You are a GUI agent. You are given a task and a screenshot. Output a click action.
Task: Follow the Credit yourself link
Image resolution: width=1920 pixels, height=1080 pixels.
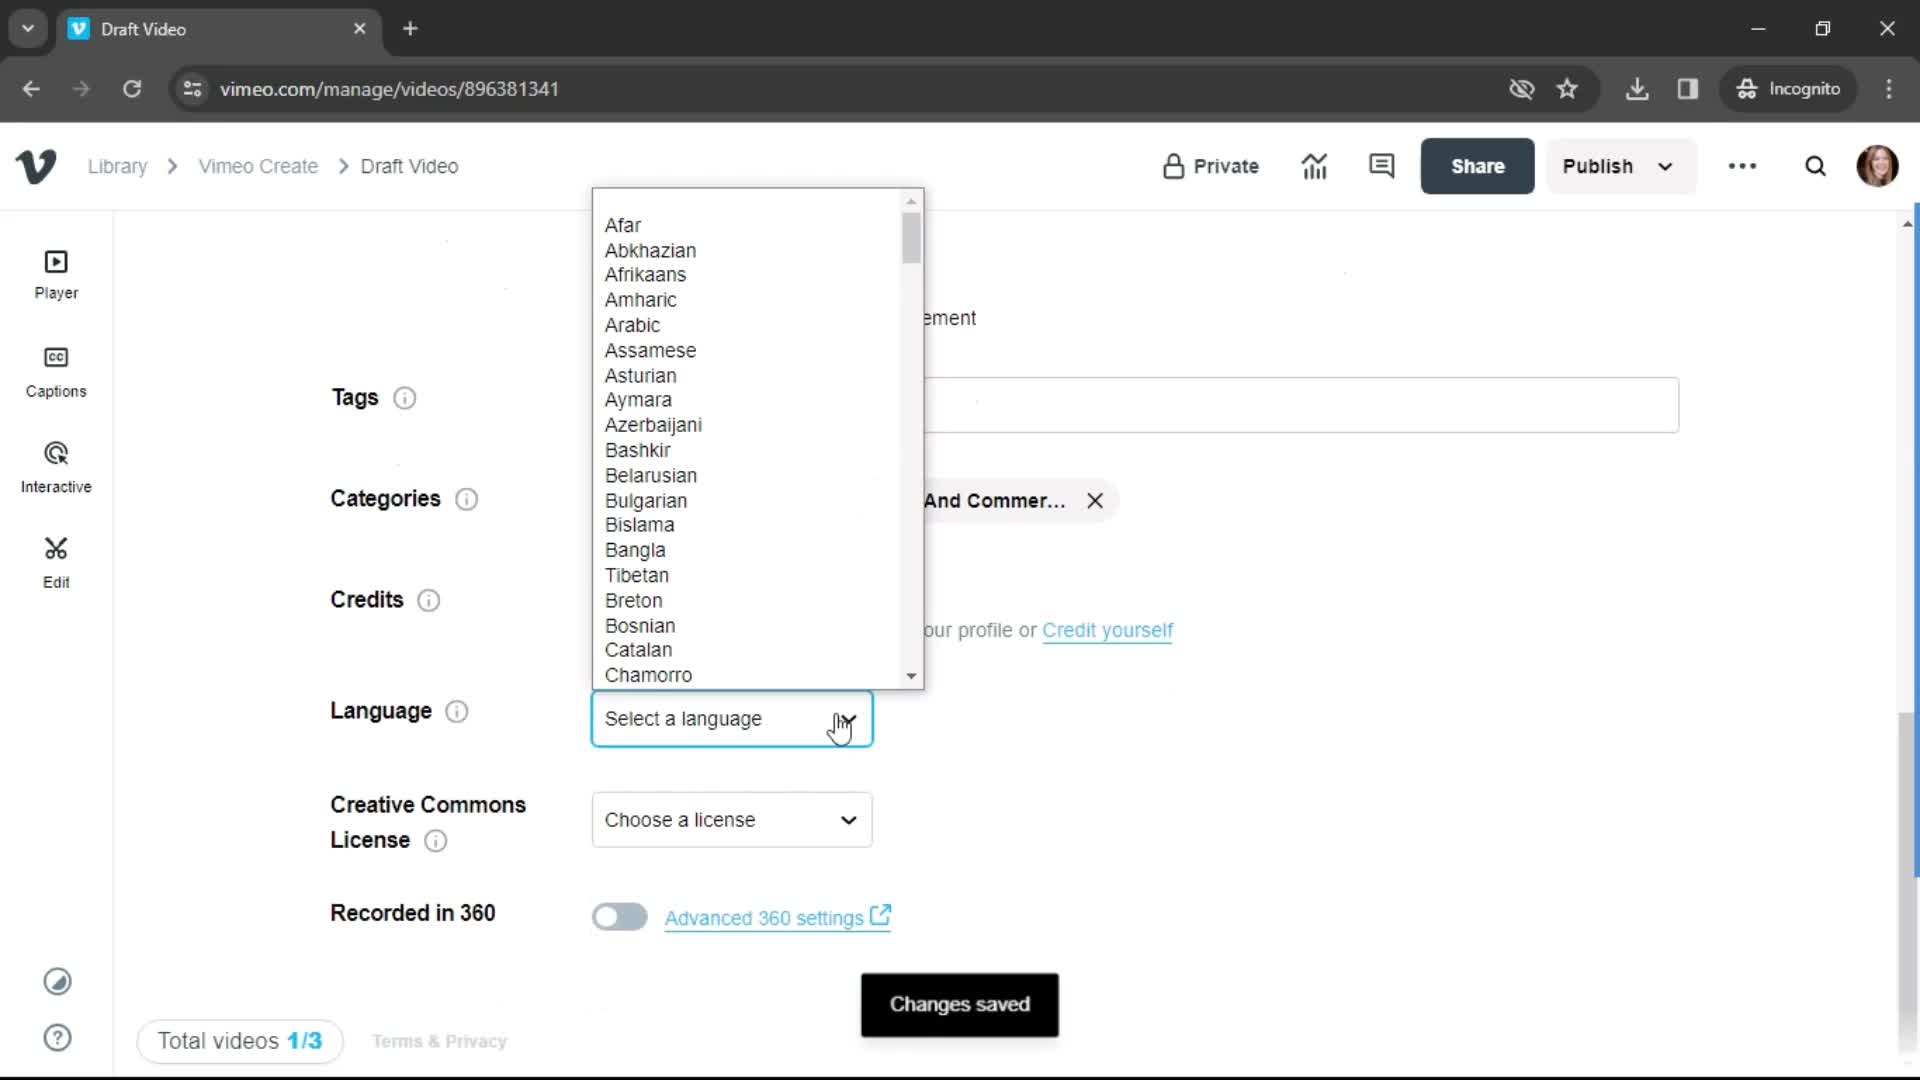(x=1107, y=631)
